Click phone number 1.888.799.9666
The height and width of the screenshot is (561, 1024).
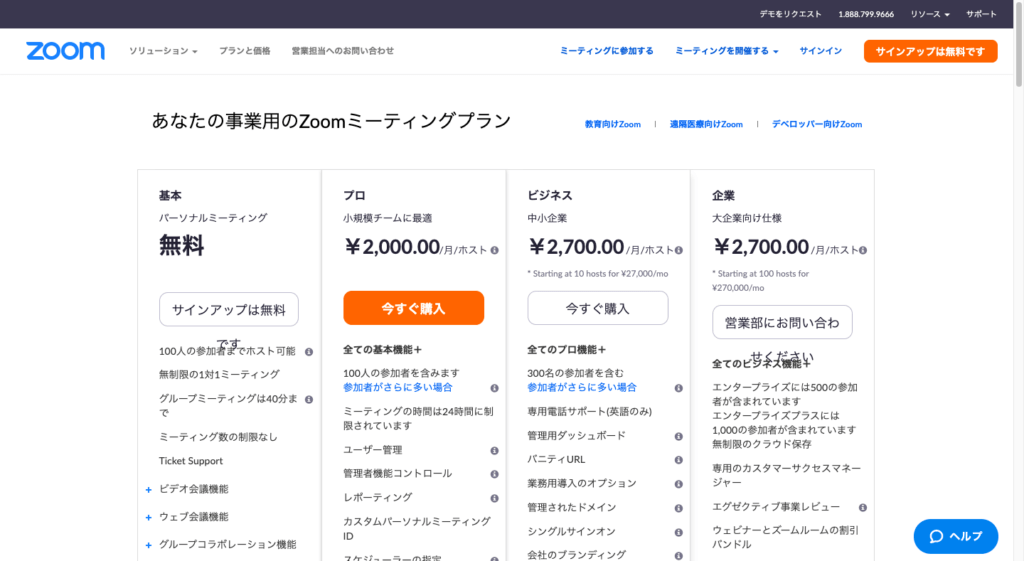(866, 14)
